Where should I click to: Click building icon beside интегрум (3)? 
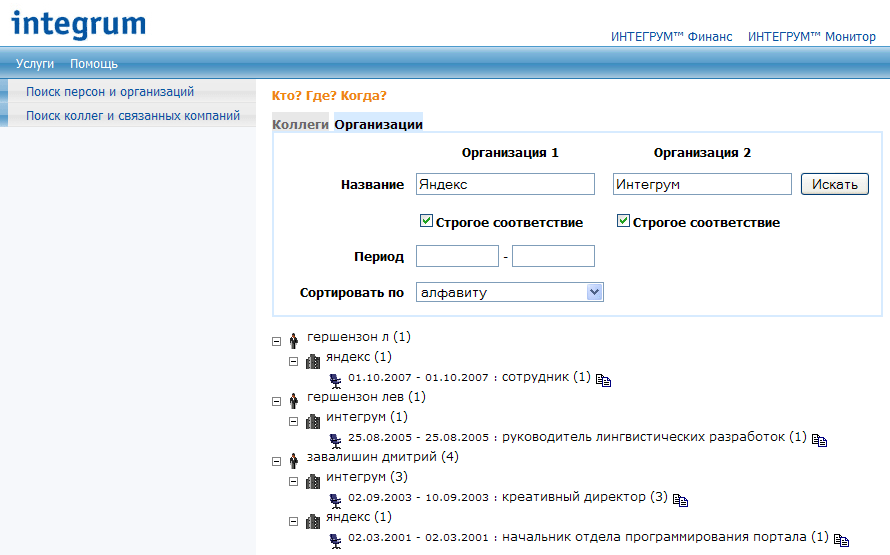313,481
